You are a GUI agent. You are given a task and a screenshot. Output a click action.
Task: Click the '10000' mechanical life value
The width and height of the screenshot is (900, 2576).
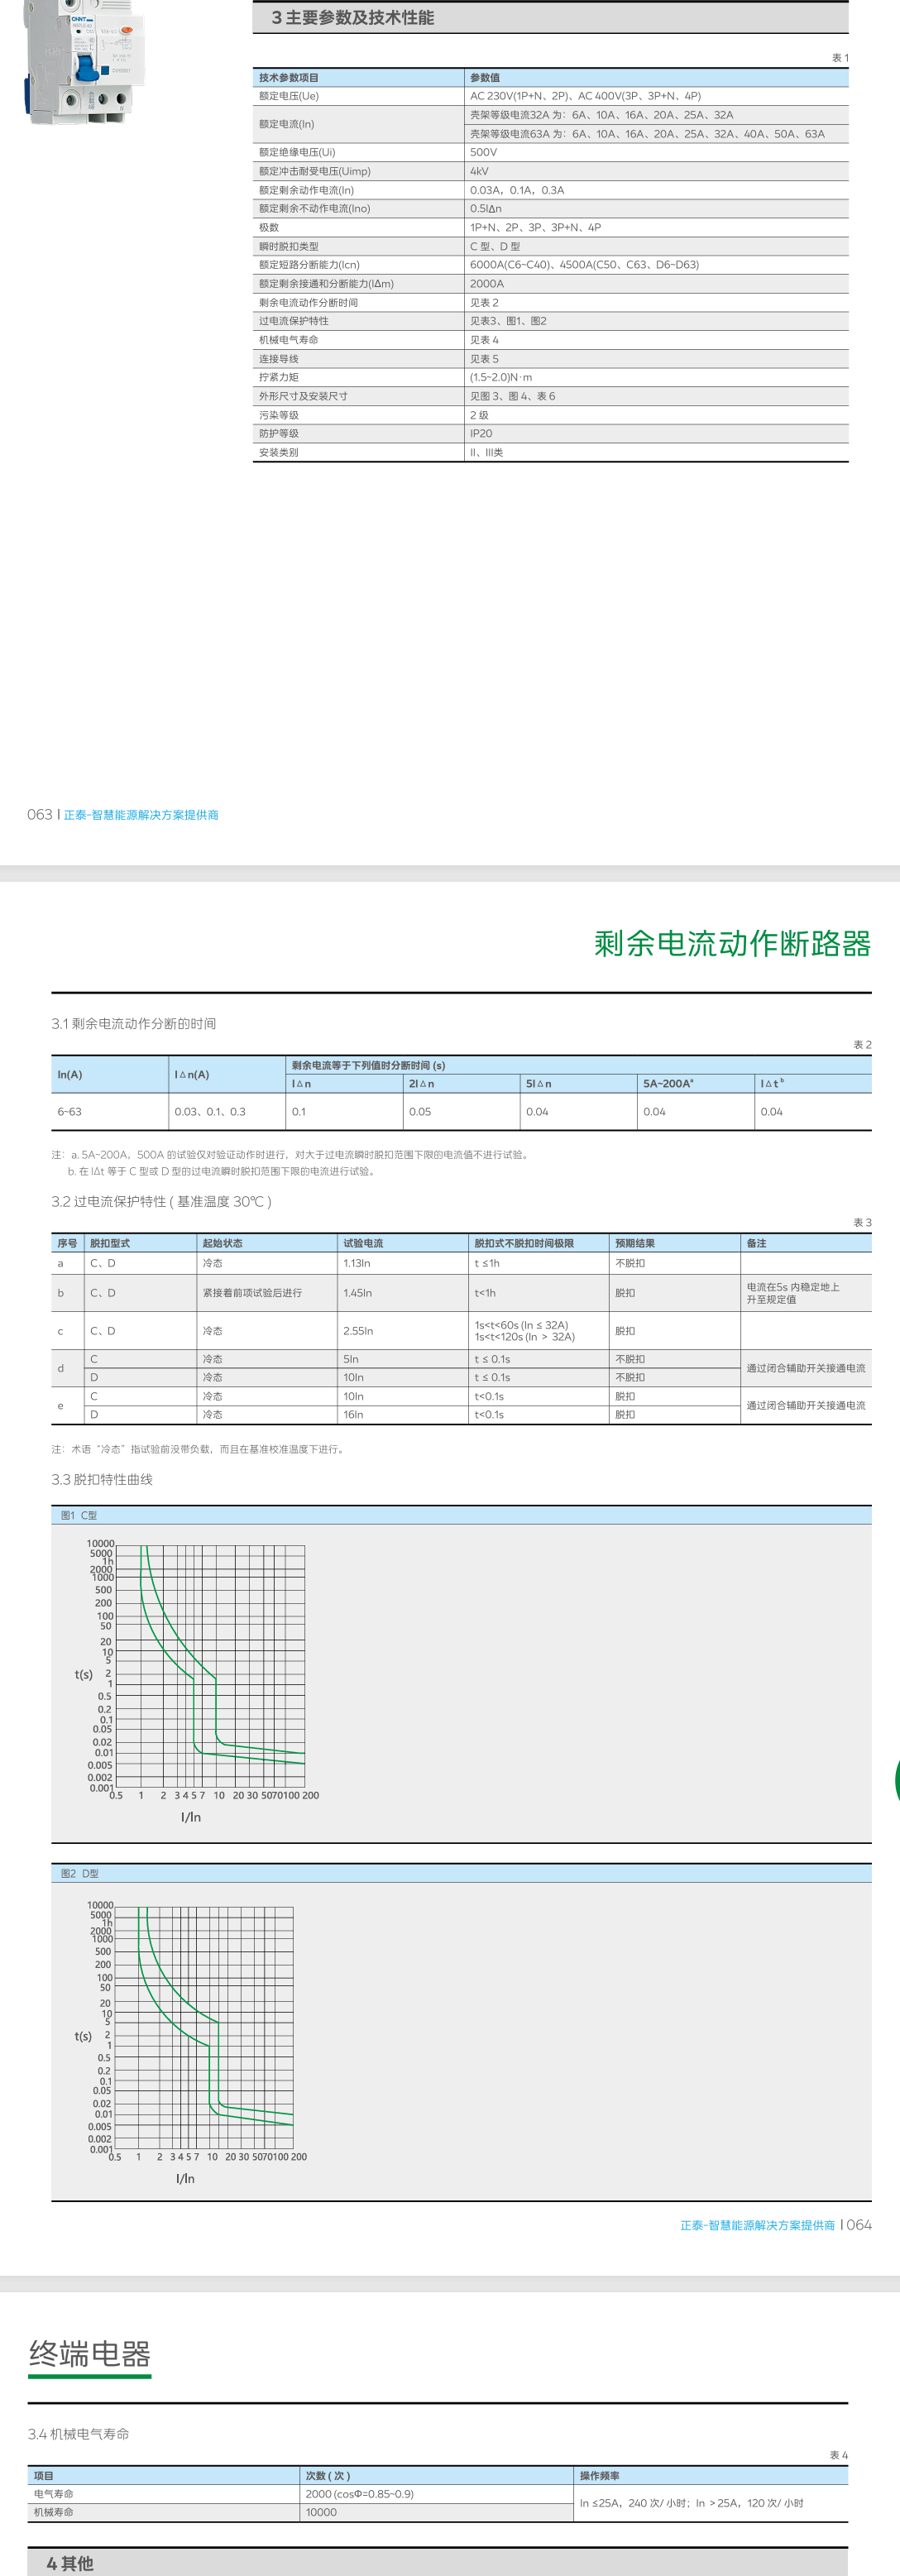(321, 2512)
